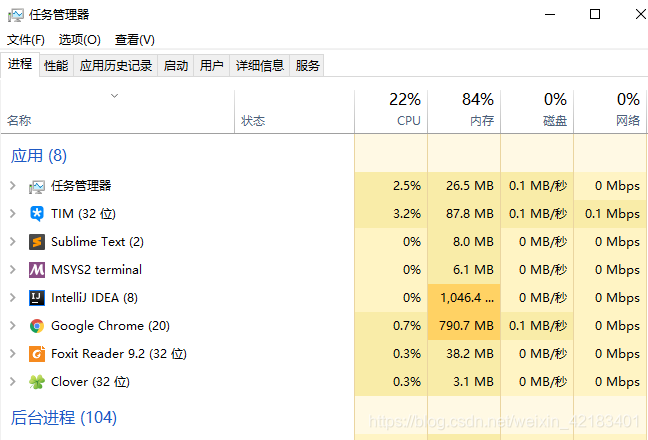Viewport: 648px width, 440px height.
Task: Expand the 任务管理器 process row
Action: [13, 186]
